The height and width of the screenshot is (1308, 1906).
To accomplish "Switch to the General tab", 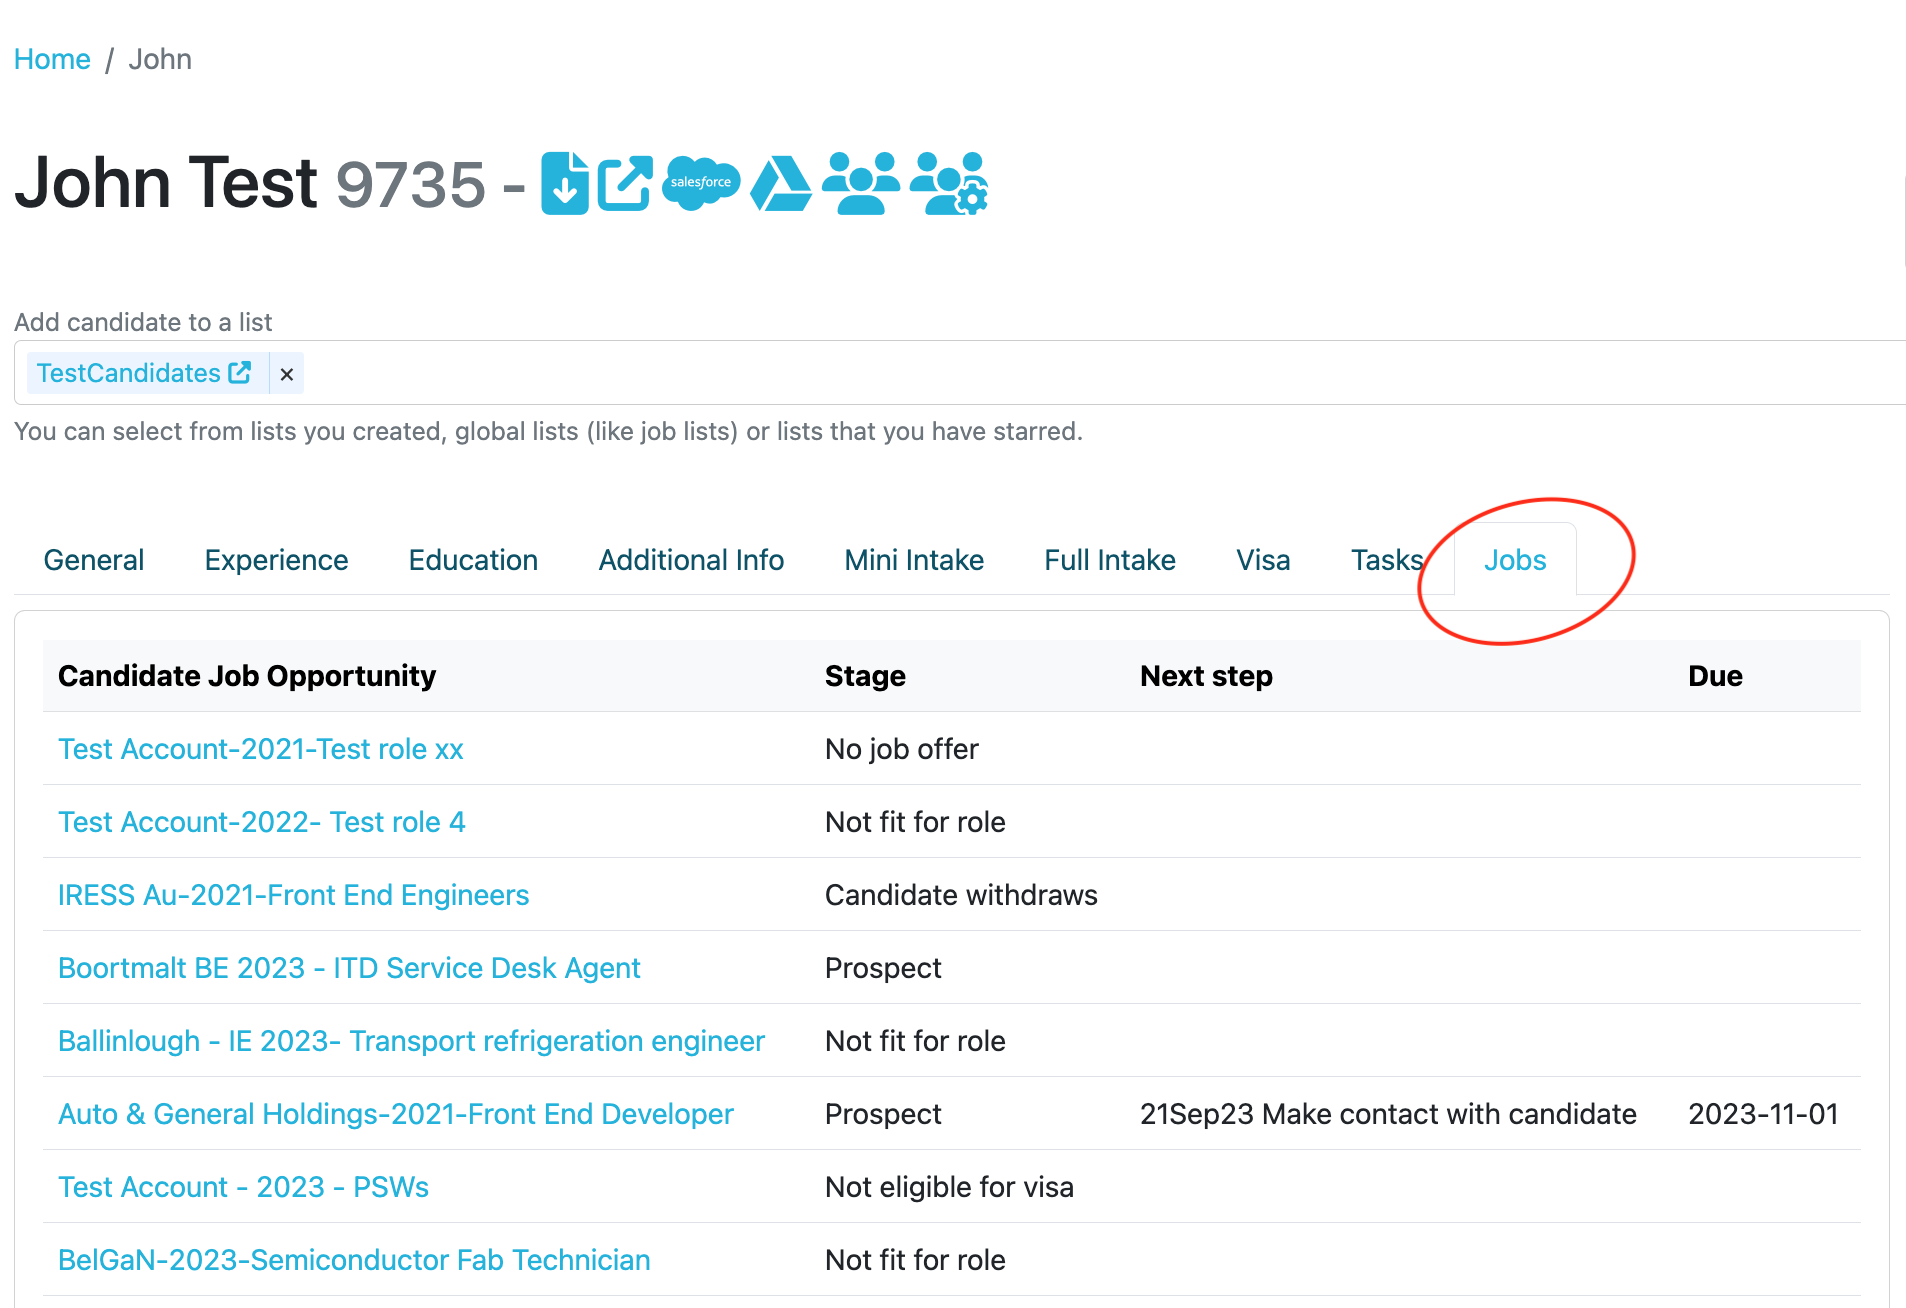I will click(93, 560).
